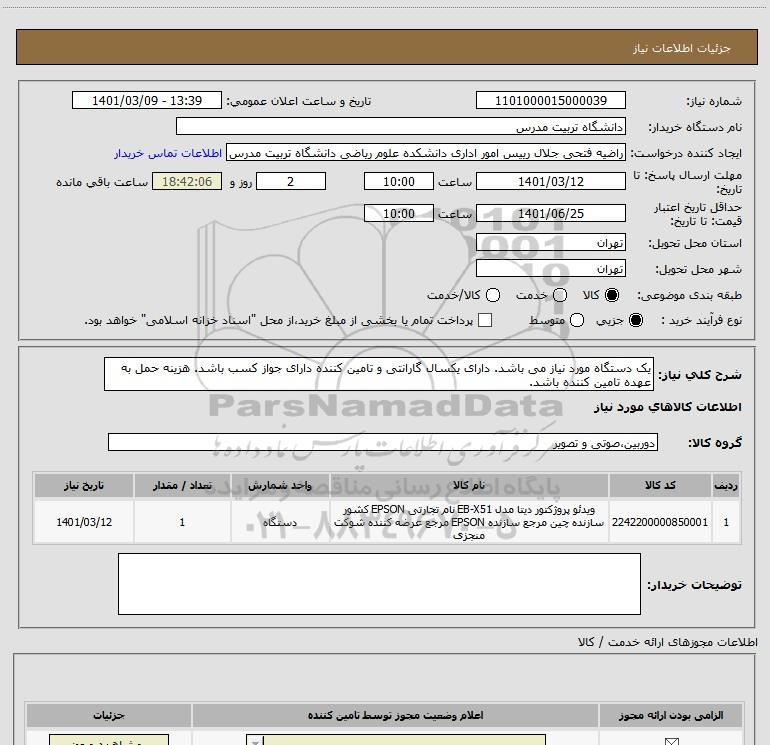
Task: Click the quantity cell showing 1
Action: (x=182, y=522)
